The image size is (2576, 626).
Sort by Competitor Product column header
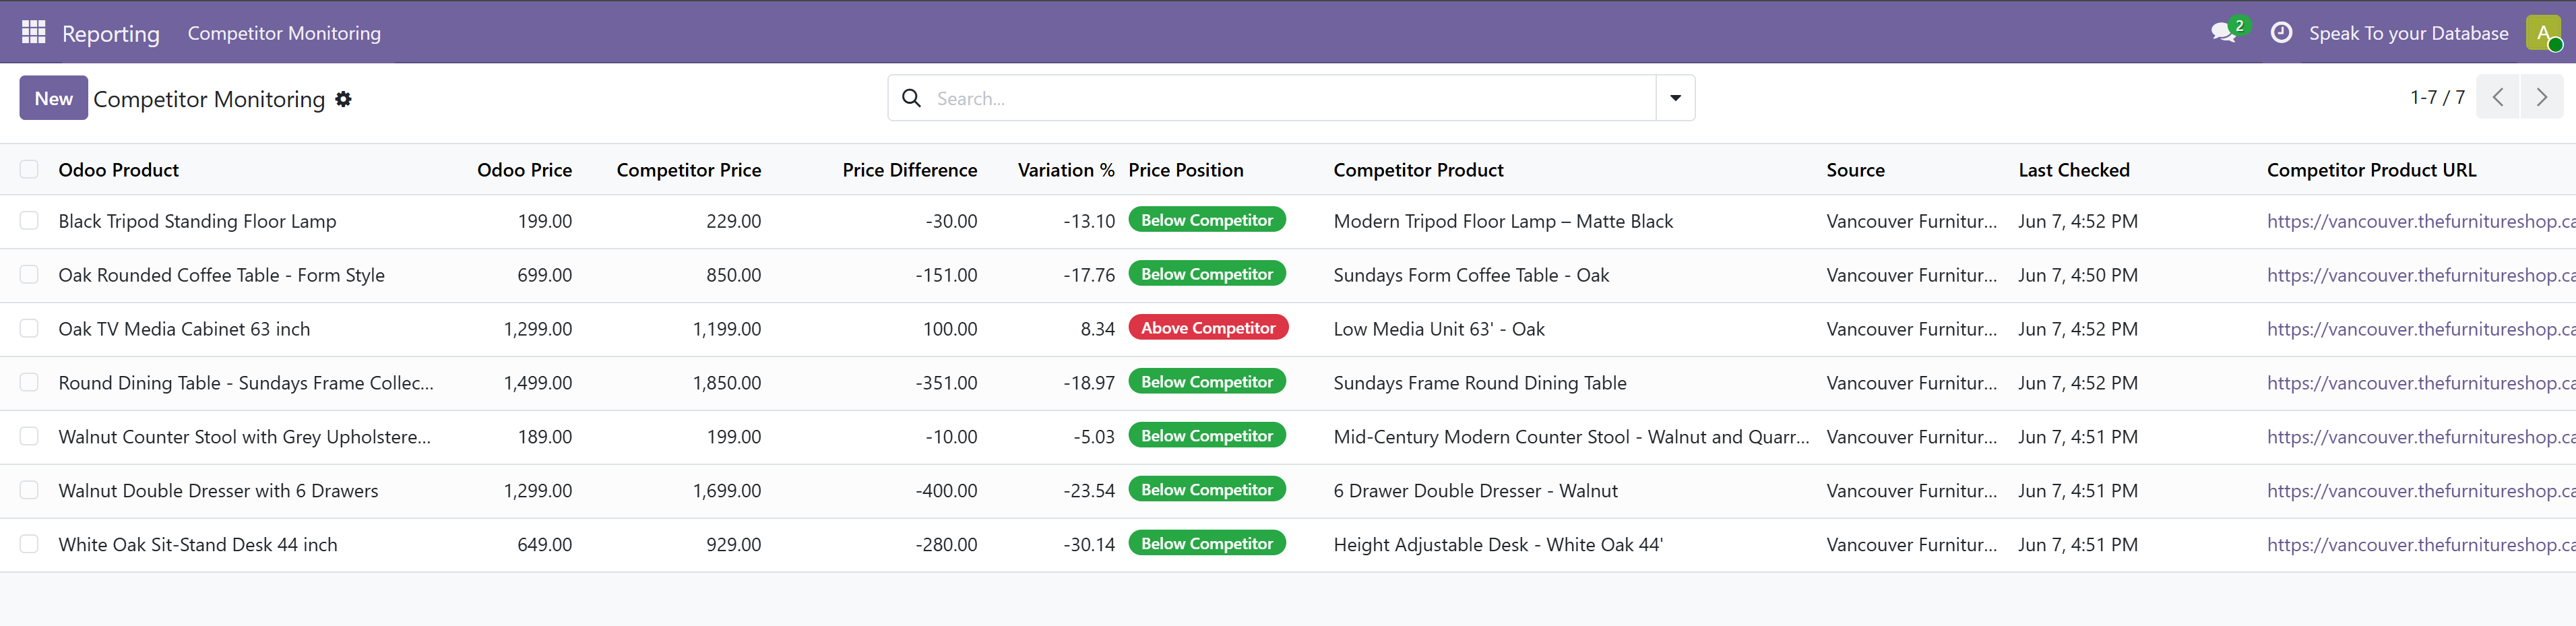pyautogui.click(x=1418, y=170)
